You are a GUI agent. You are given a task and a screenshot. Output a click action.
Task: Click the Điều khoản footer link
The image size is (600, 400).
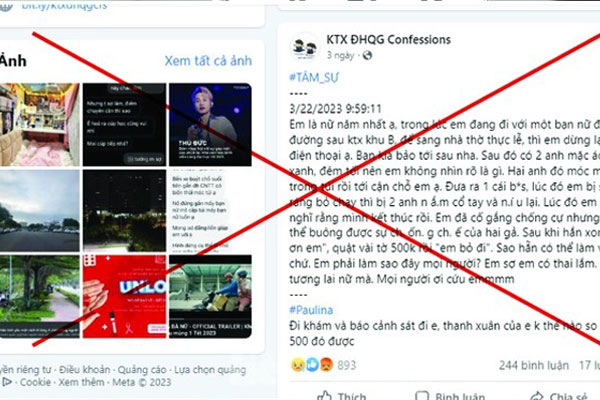point(85,370)
